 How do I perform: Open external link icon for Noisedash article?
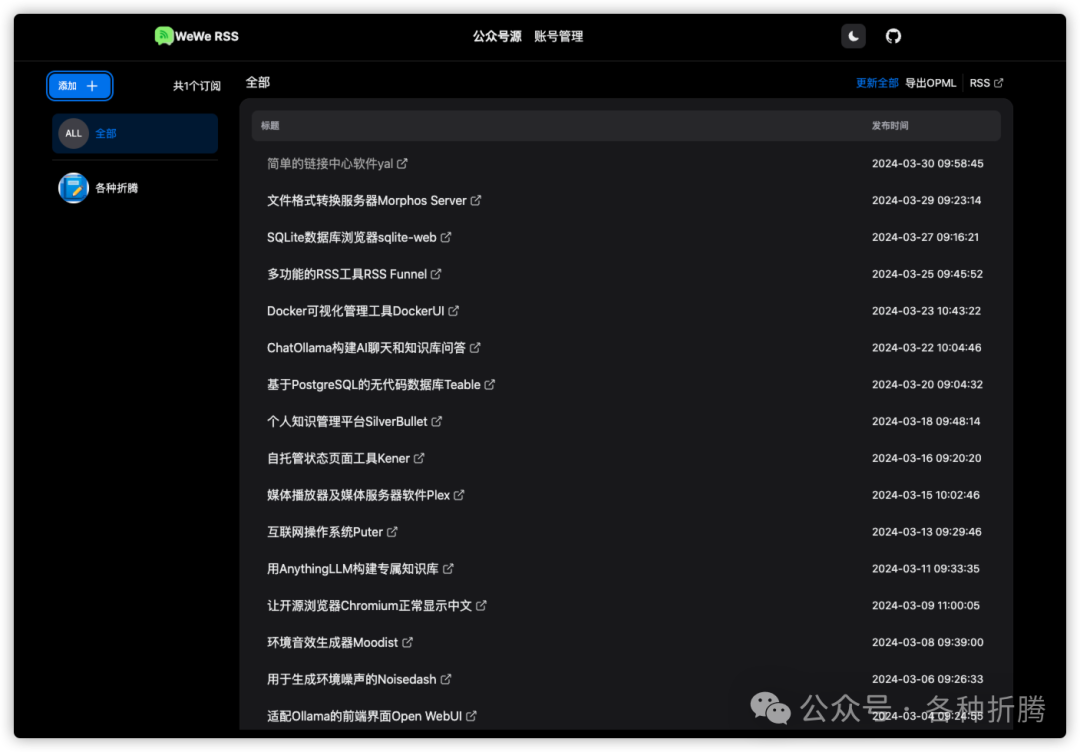click(x=446, y=680)
